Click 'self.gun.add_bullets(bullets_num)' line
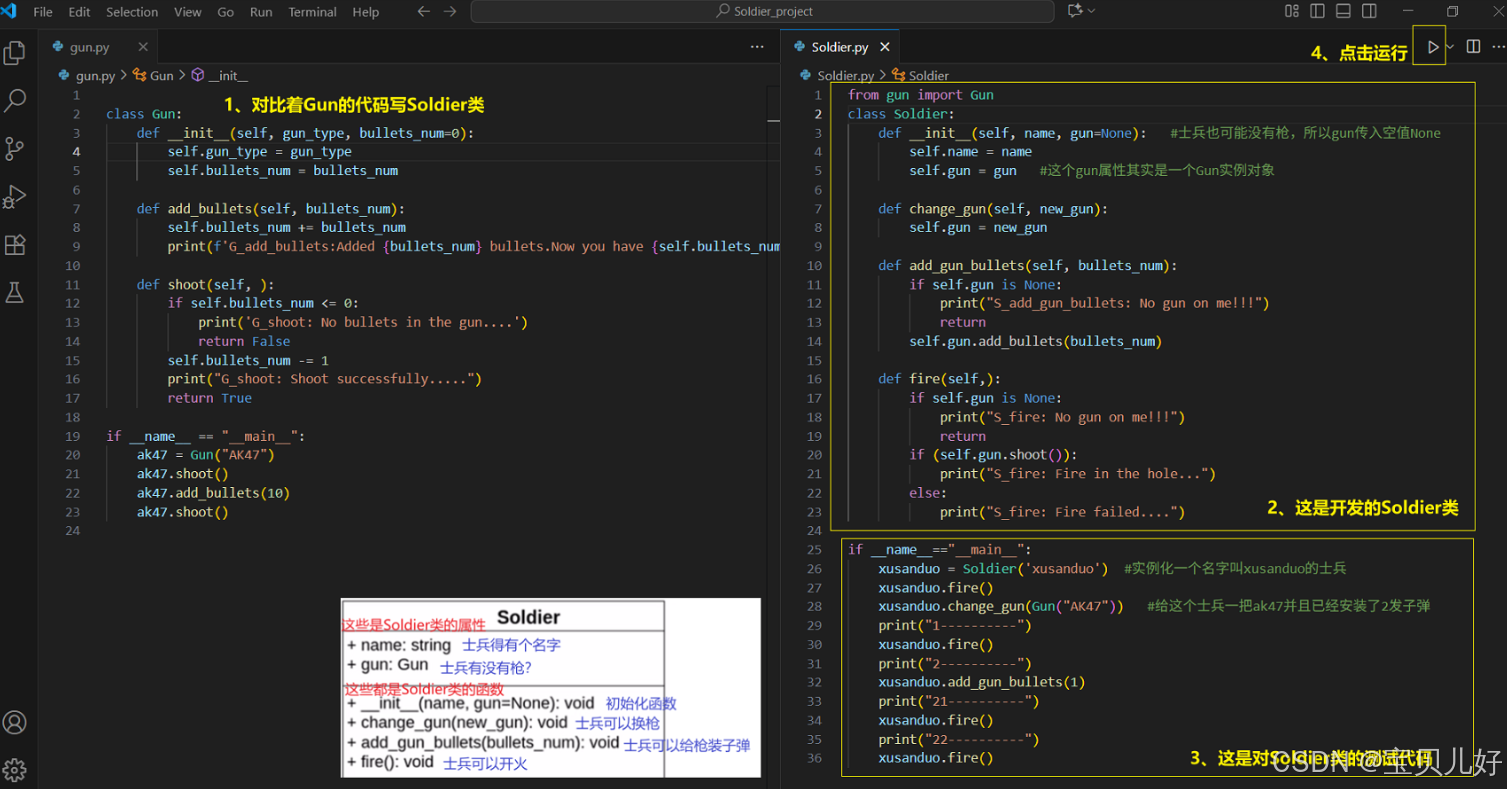The width and height of the screenshot is (1507, 789). (1035, 341)
